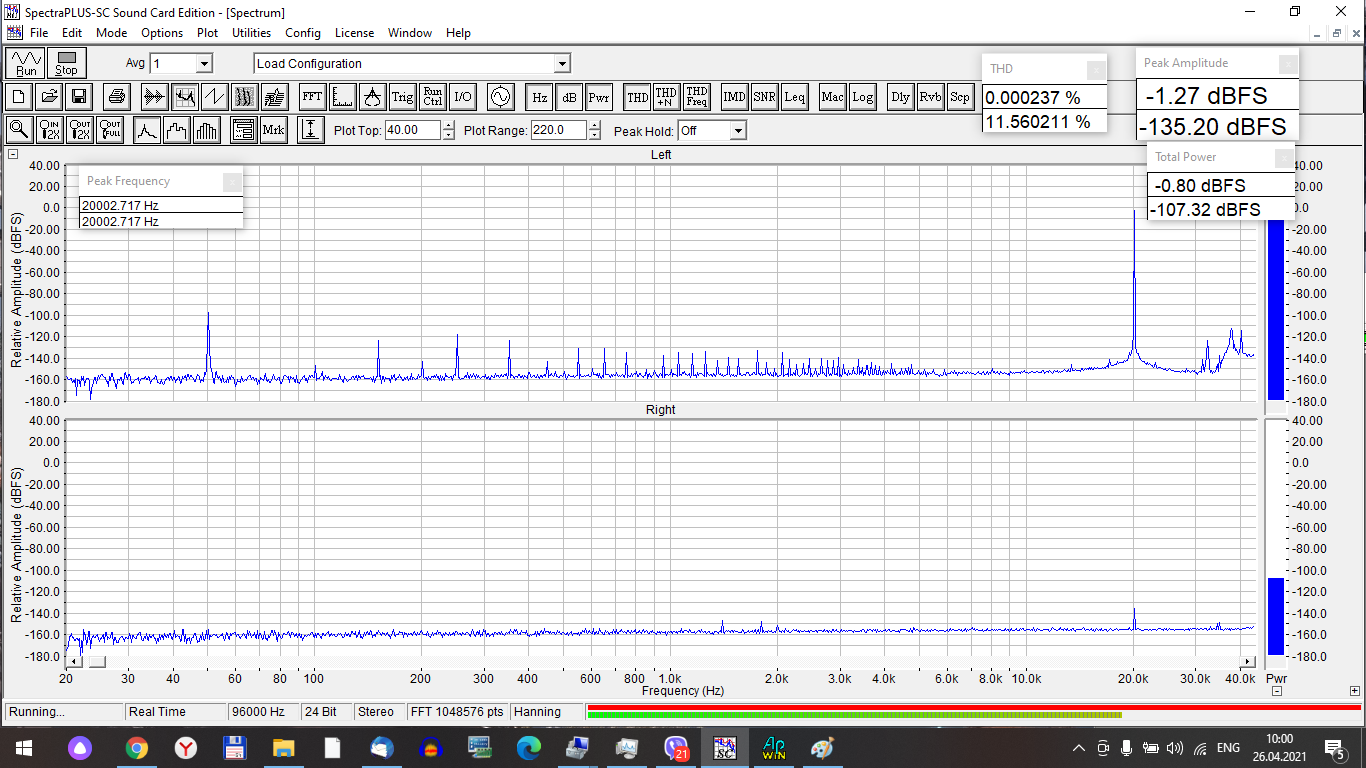
Task: Open the Phase view icon
Action: [x=214, y=97]
